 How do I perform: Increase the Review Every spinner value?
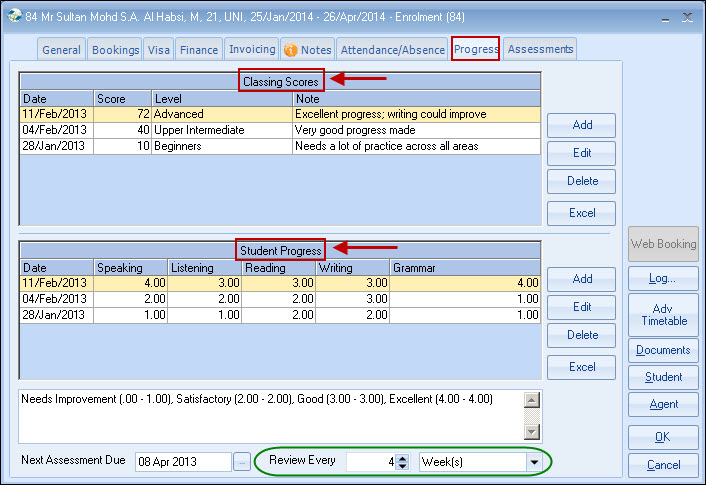point(402,458)
